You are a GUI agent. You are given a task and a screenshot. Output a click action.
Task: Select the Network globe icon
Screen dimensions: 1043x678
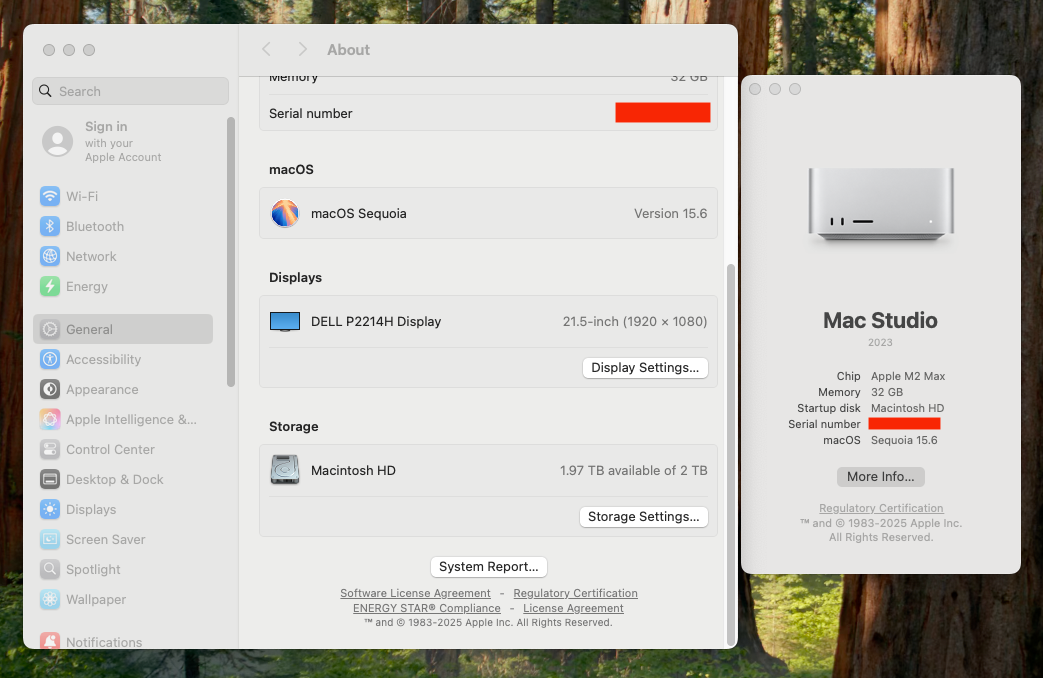(x=50, y=256)
